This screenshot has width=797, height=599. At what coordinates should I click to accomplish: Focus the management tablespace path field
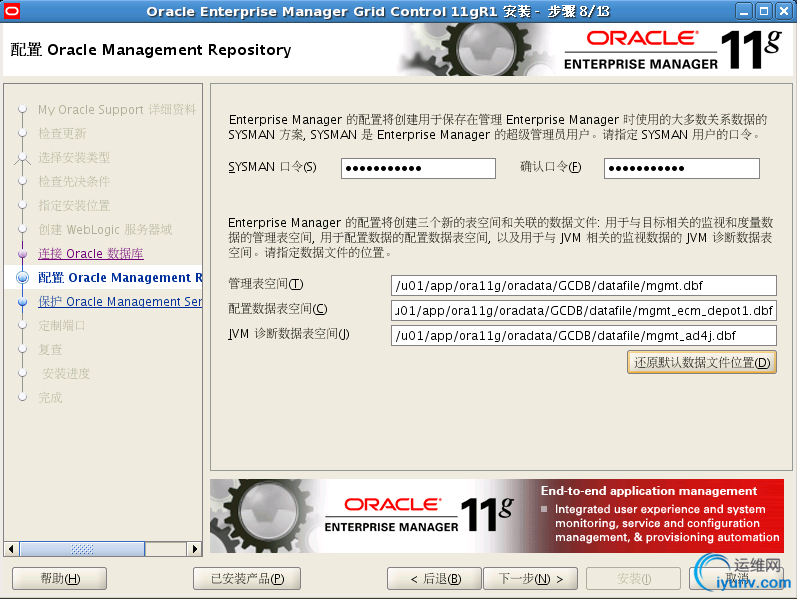[584, 285]
